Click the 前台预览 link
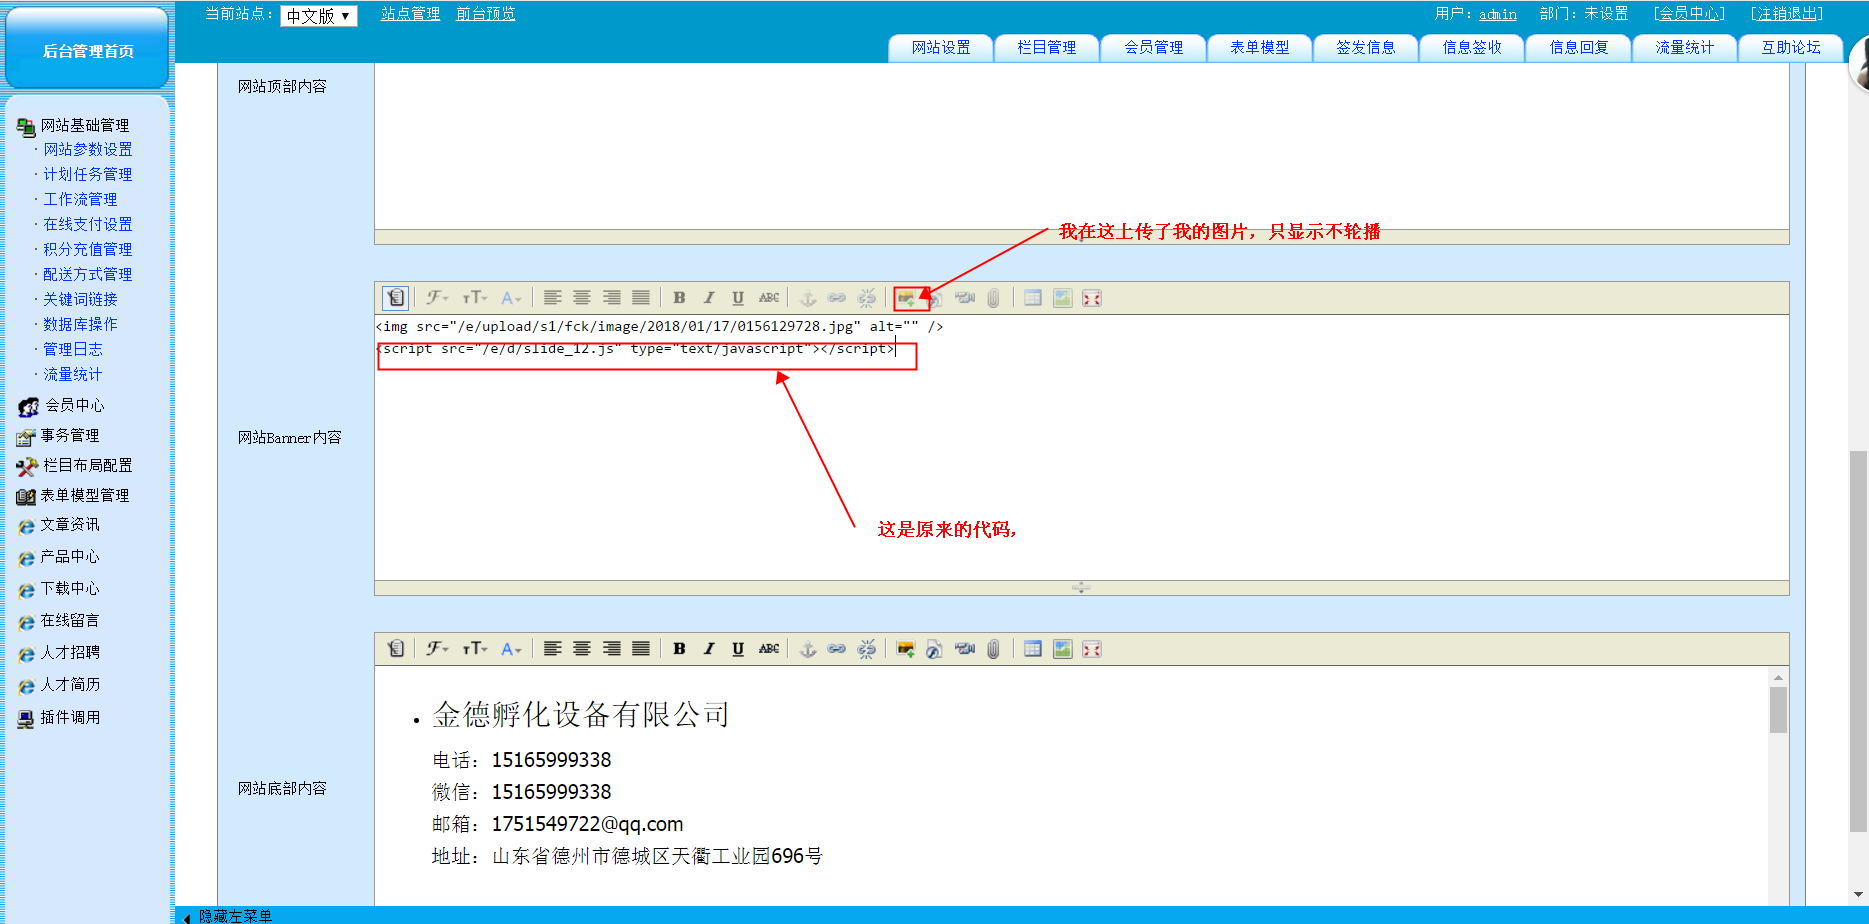This screenshot has height=924, width=1869. click(x=486, y=14)
